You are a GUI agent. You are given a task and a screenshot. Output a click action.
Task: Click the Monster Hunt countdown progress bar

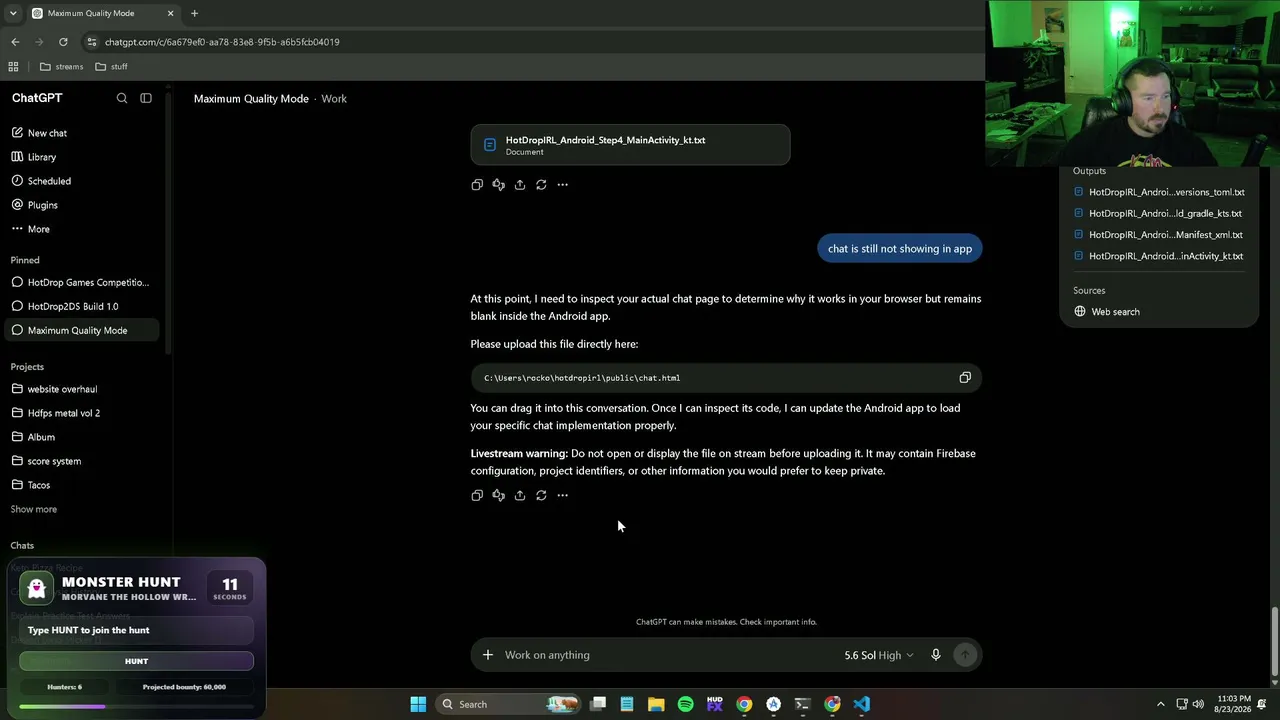[136, 707]
